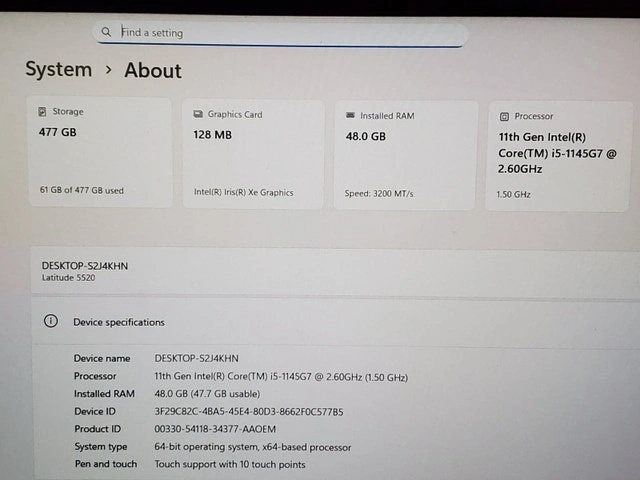
Task: Click the Storage drive icon
Action: 42,112
